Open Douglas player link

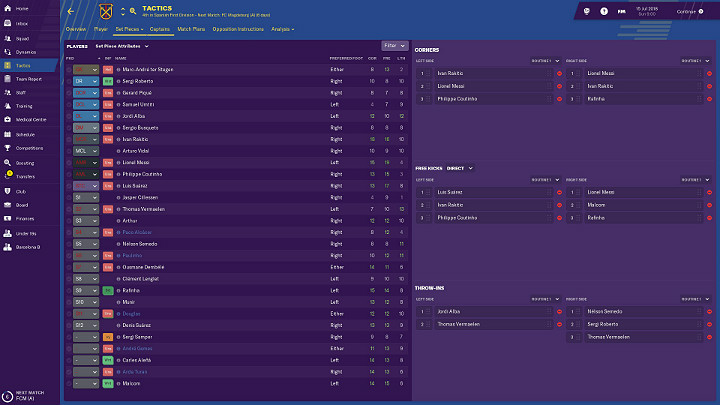coord(131,314)
